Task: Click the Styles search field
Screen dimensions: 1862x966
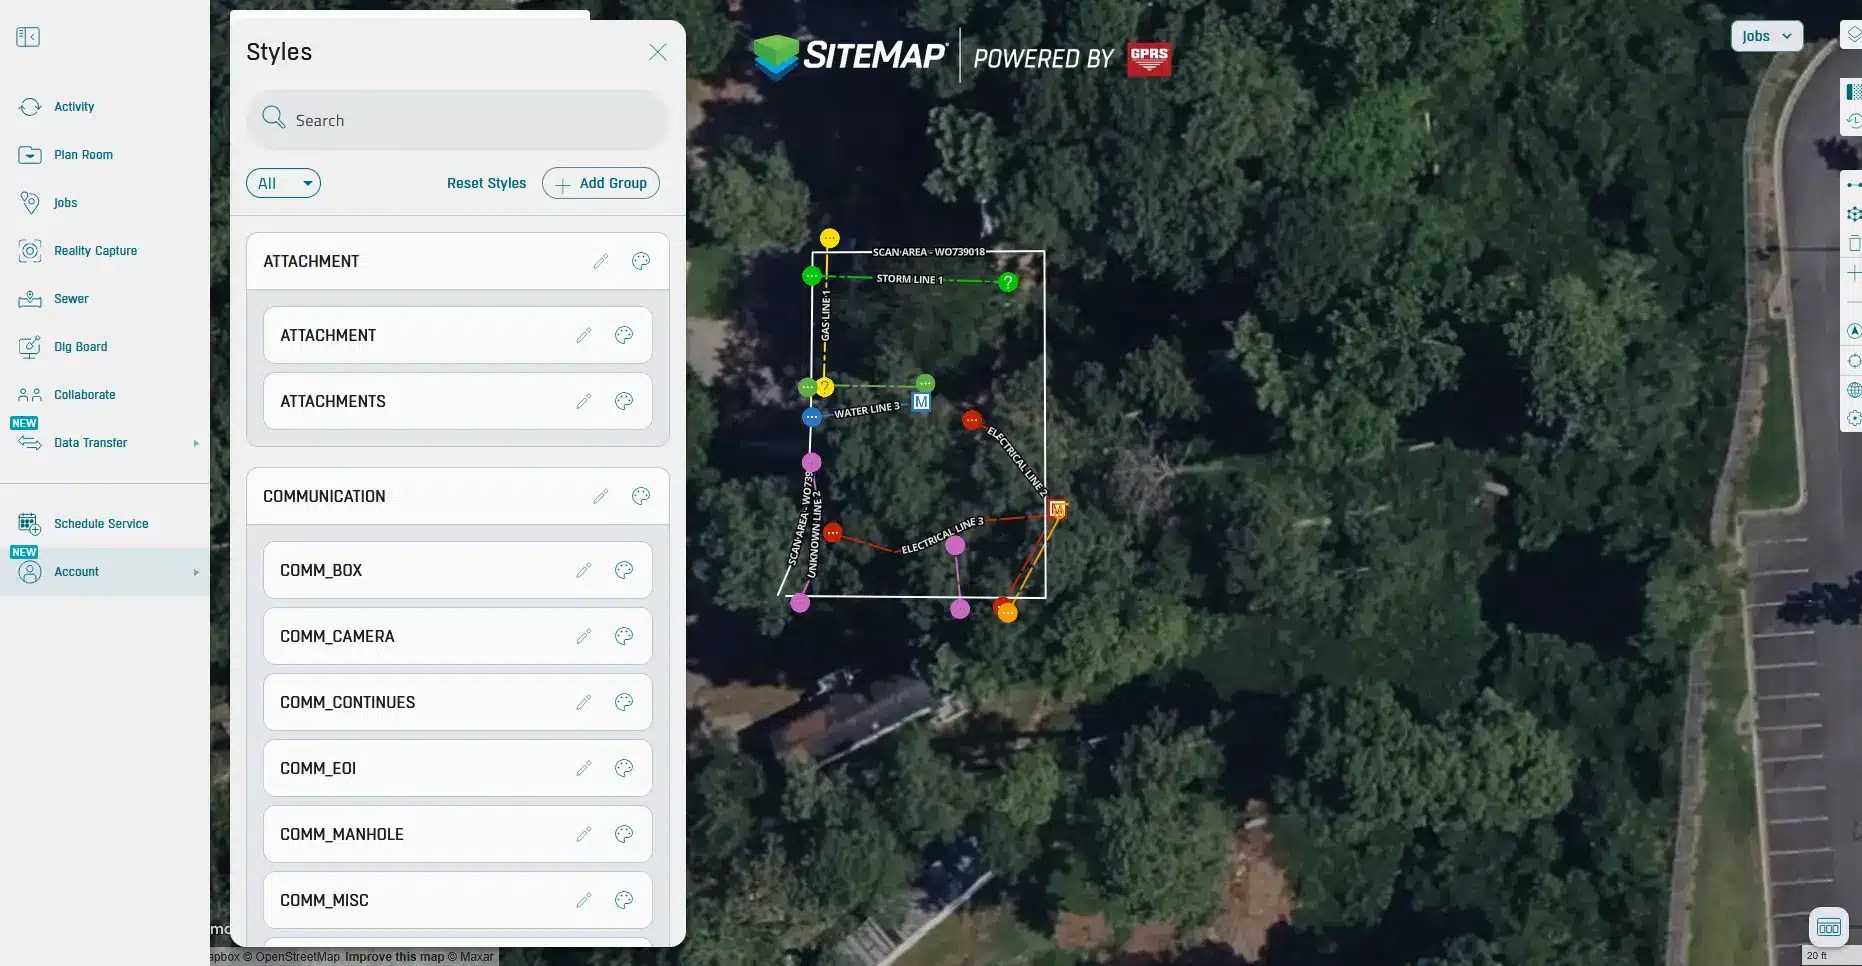Action: tap(457, 119)
